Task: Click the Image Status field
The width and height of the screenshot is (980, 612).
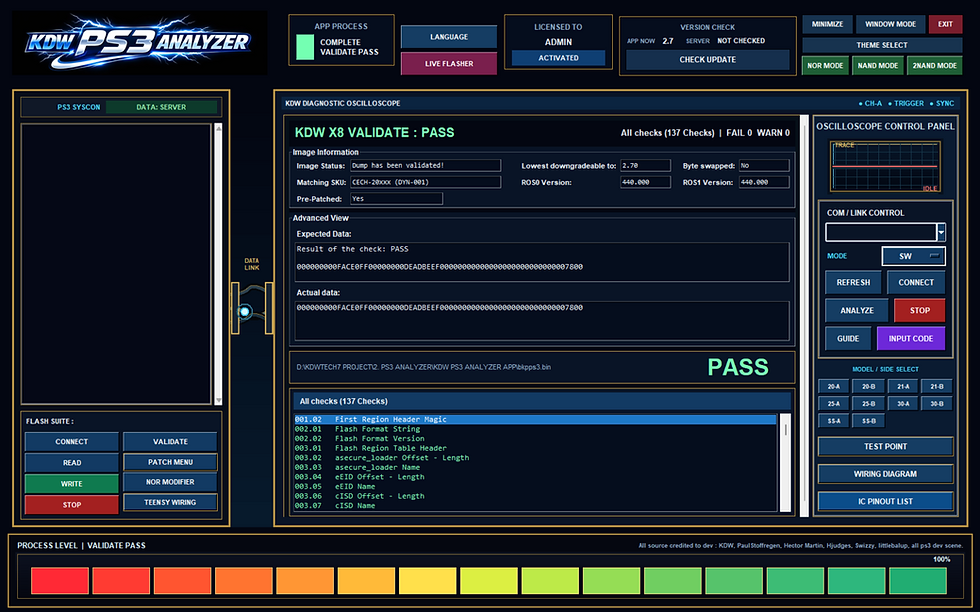Action: 425,166
